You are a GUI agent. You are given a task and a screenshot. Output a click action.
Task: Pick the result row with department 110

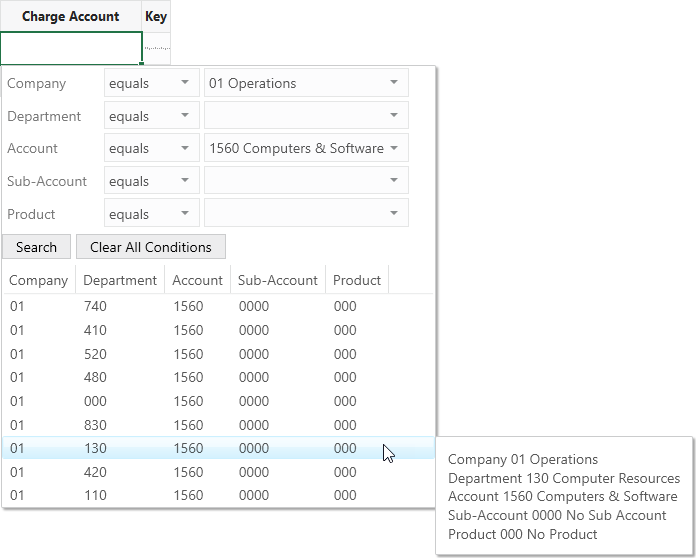(x=218, y=495)
